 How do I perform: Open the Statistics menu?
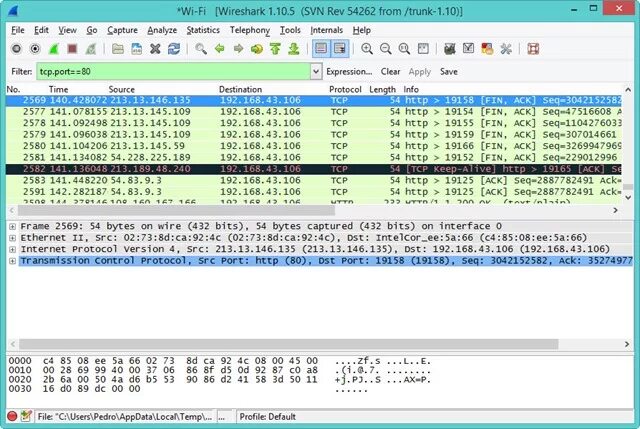[203, 30]
